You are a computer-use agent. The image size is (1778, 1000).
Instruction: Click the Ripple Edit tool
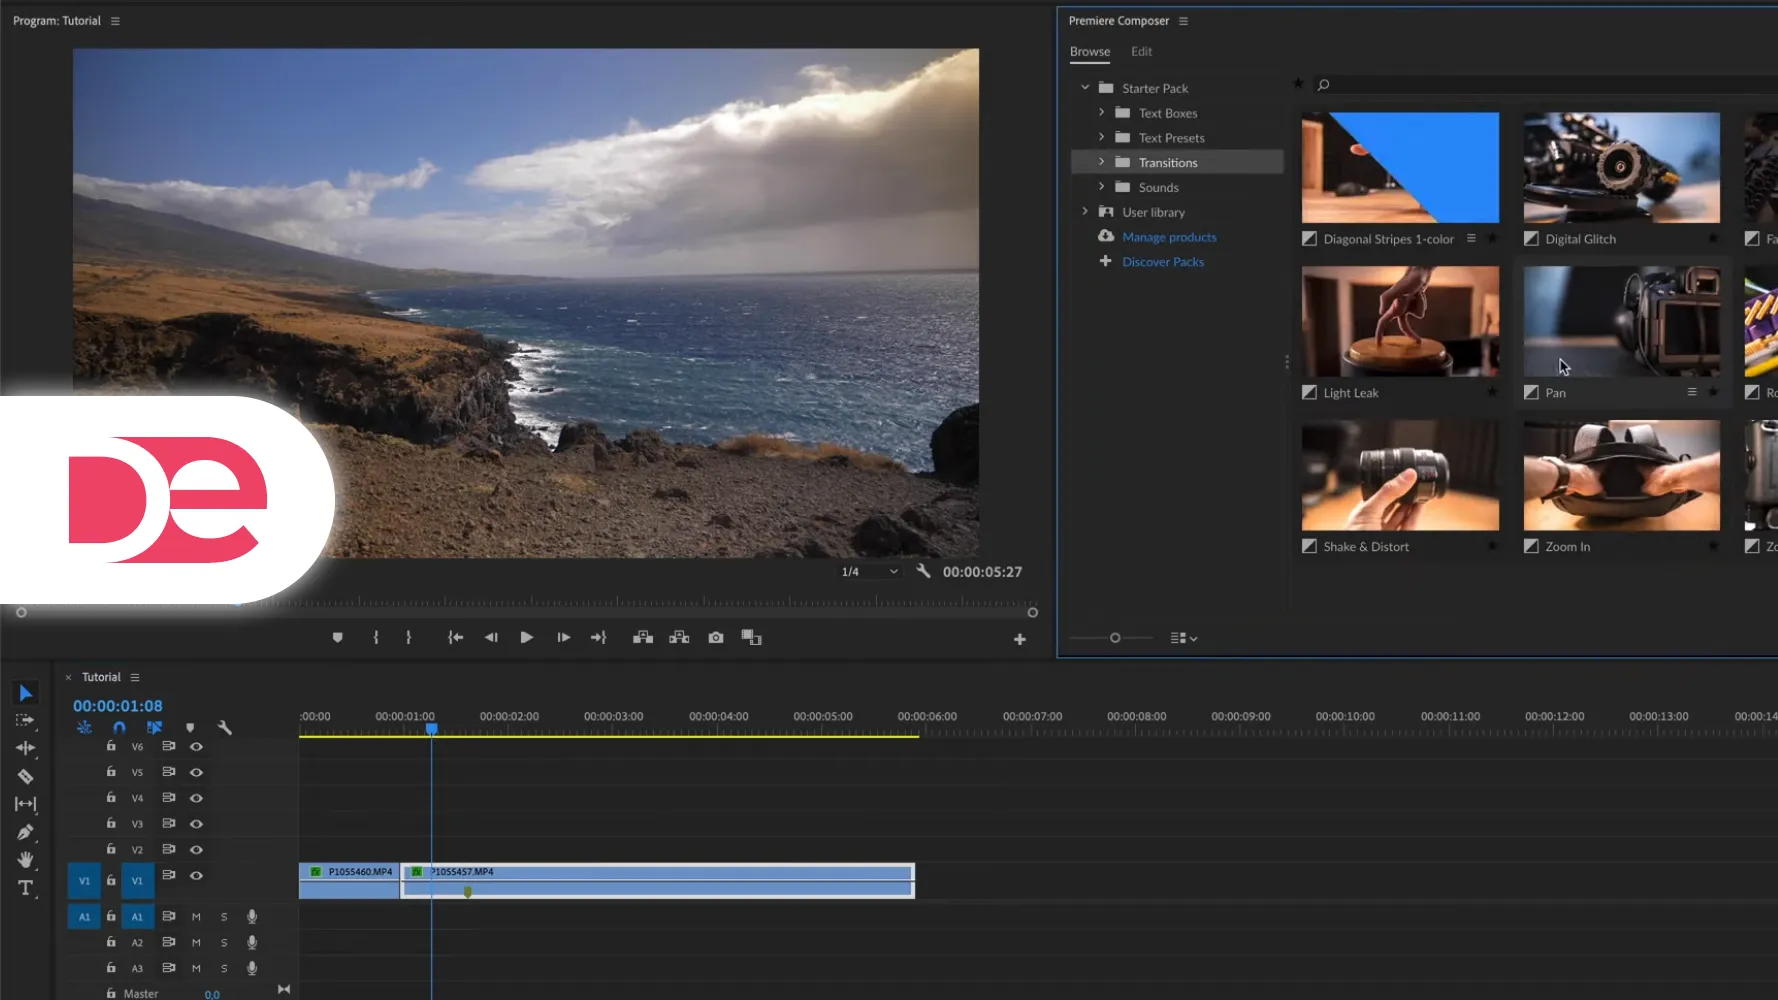click(25, 748)
